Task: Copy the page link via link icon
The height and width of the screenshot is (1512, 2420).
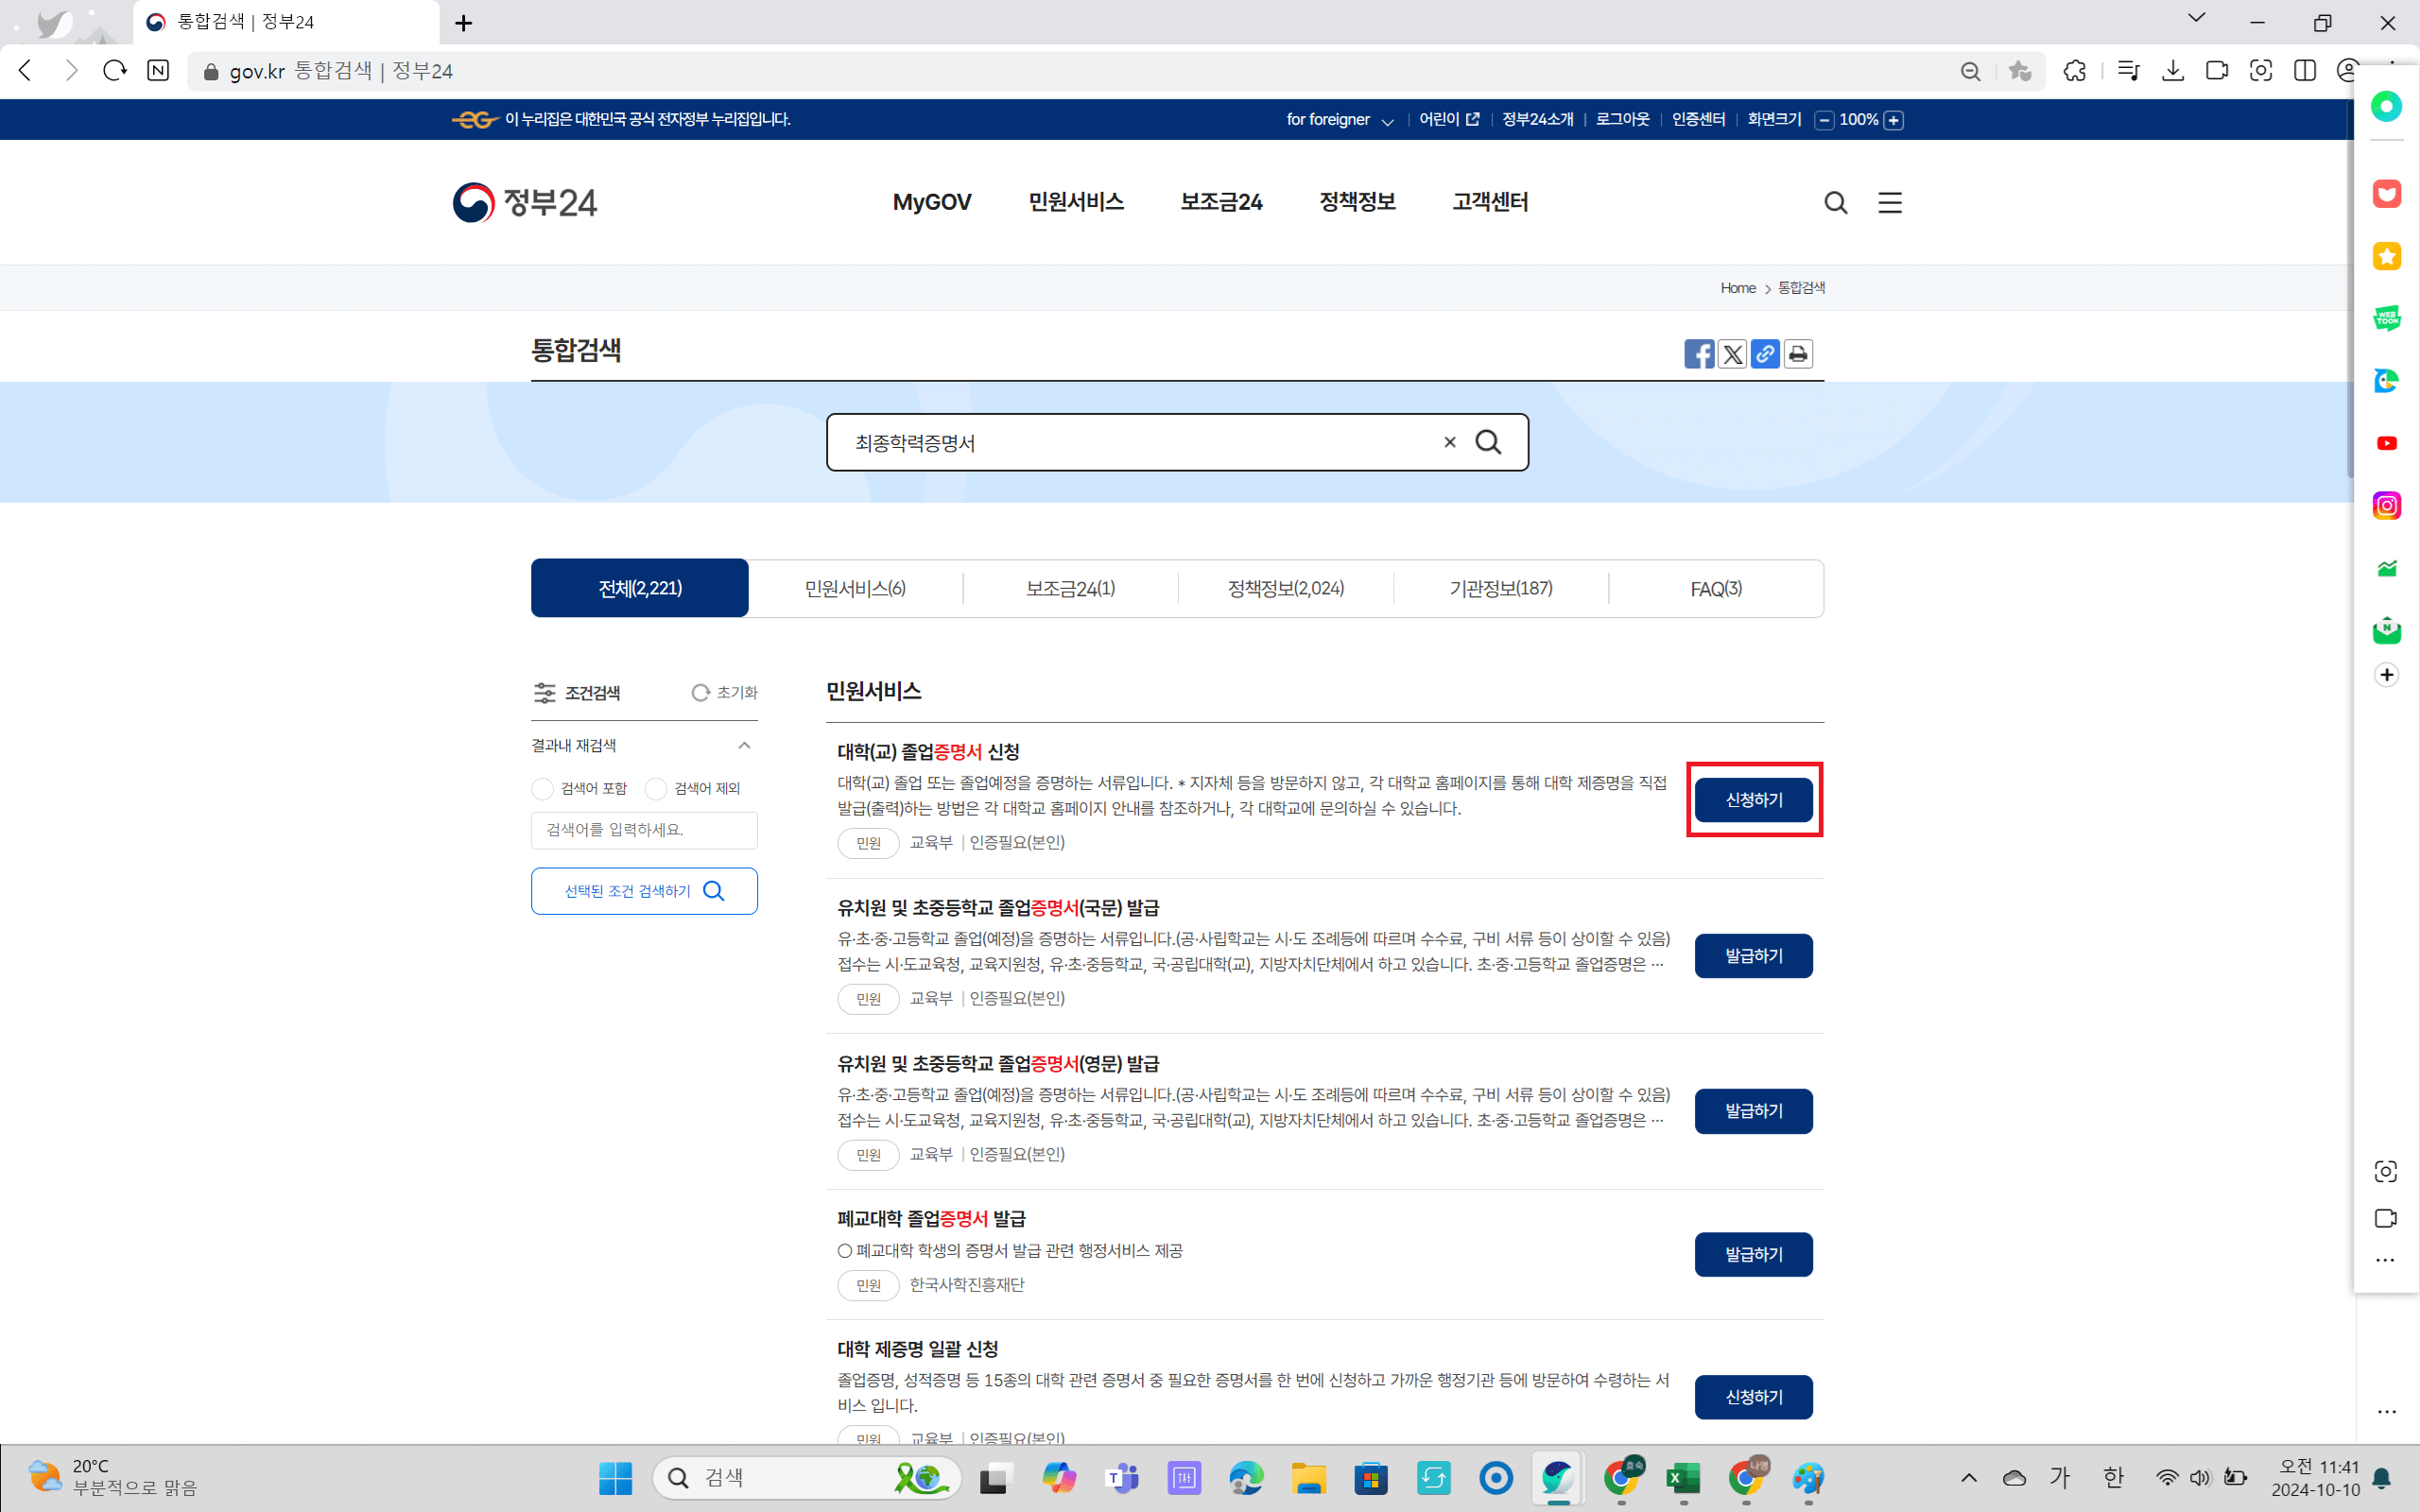Action: click(1765, 353)
